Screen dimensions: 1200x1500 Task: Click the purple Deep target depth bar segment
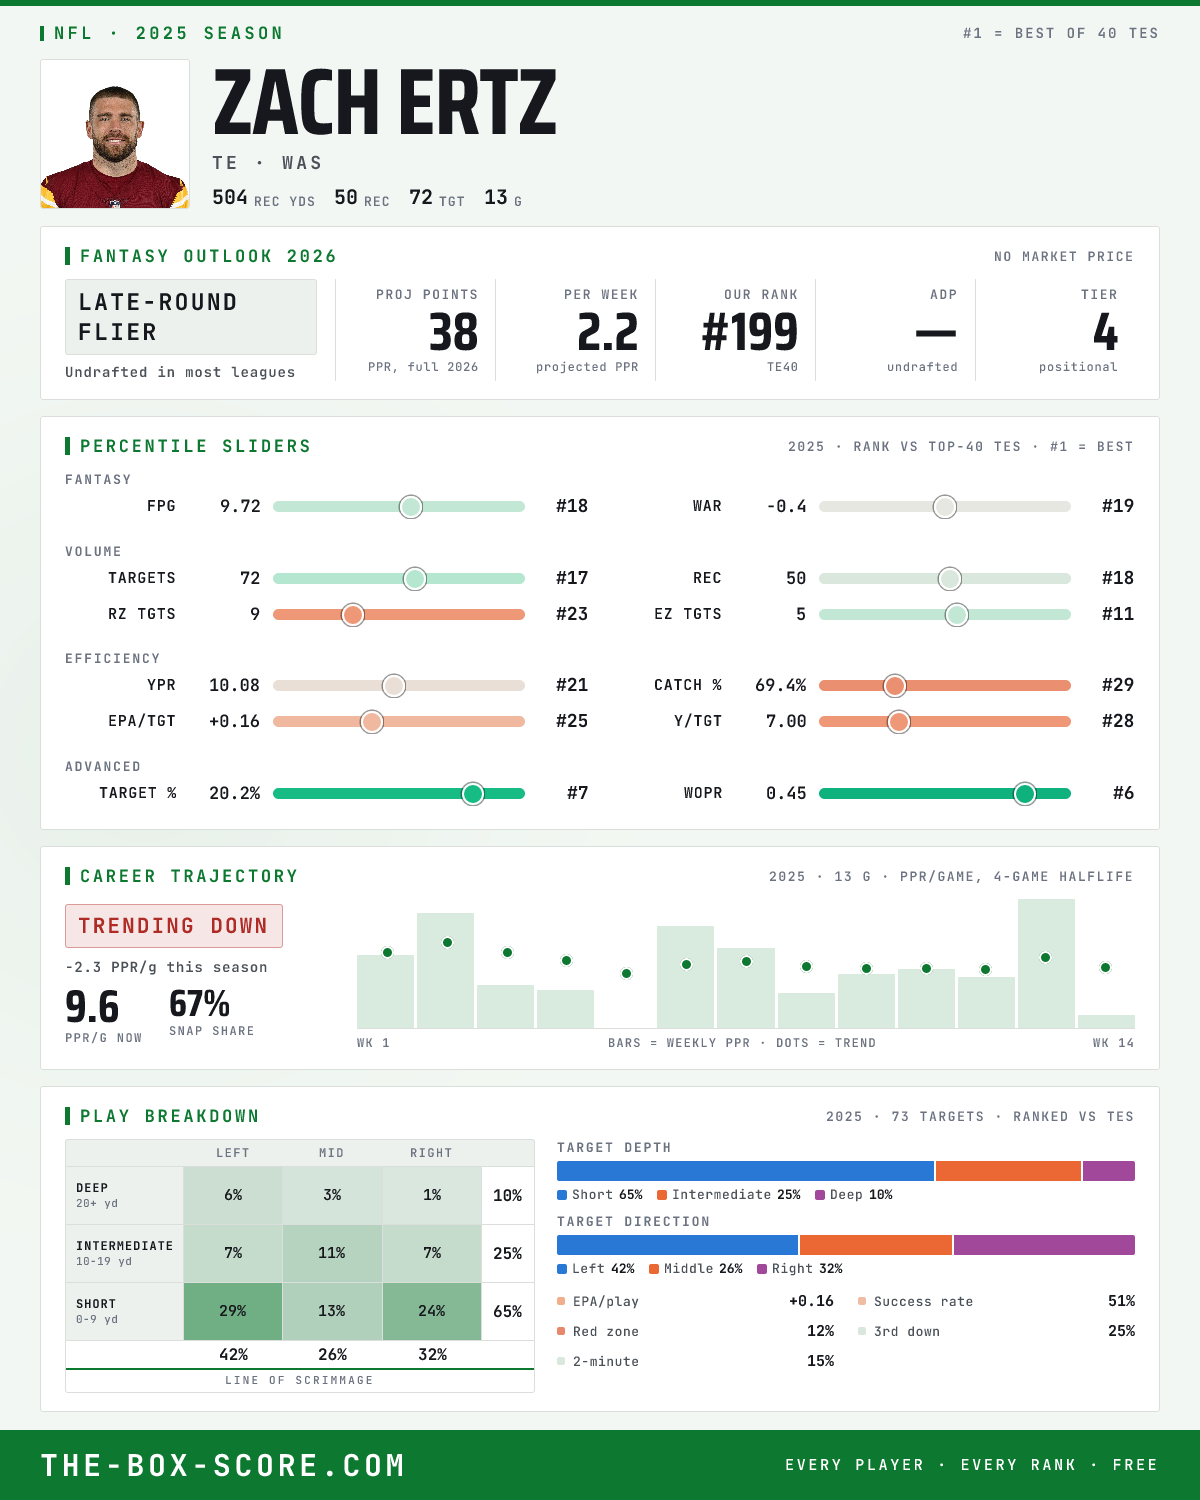pyautogui.click(x=1109, y=1171)
